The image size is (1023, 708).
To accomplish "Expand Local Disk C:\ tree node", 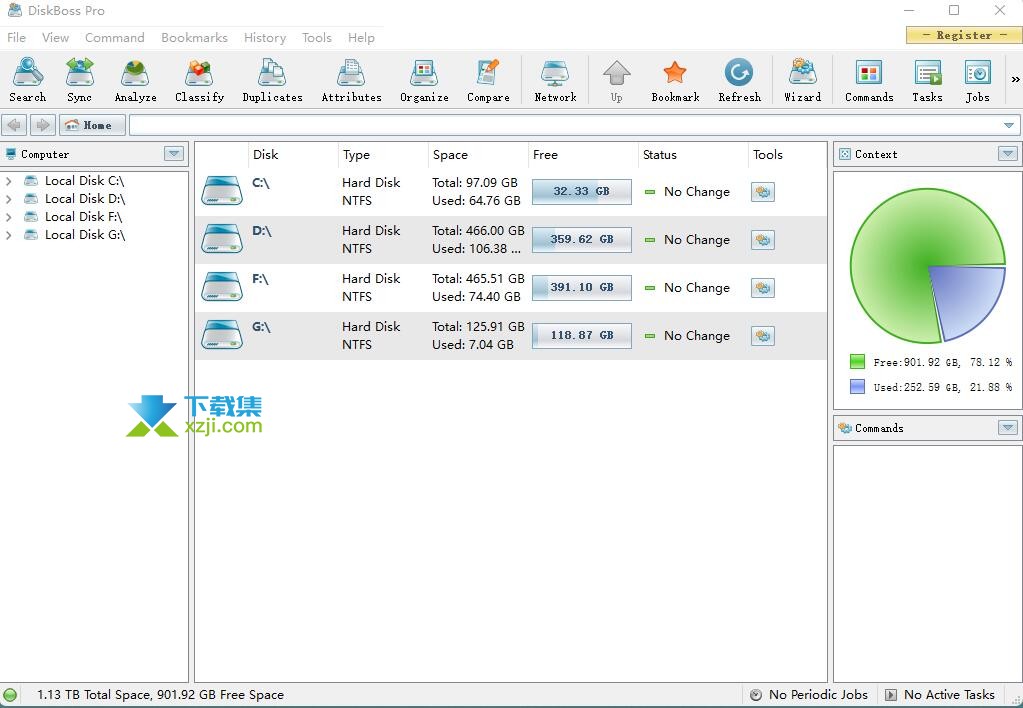I will click(9, 181).
